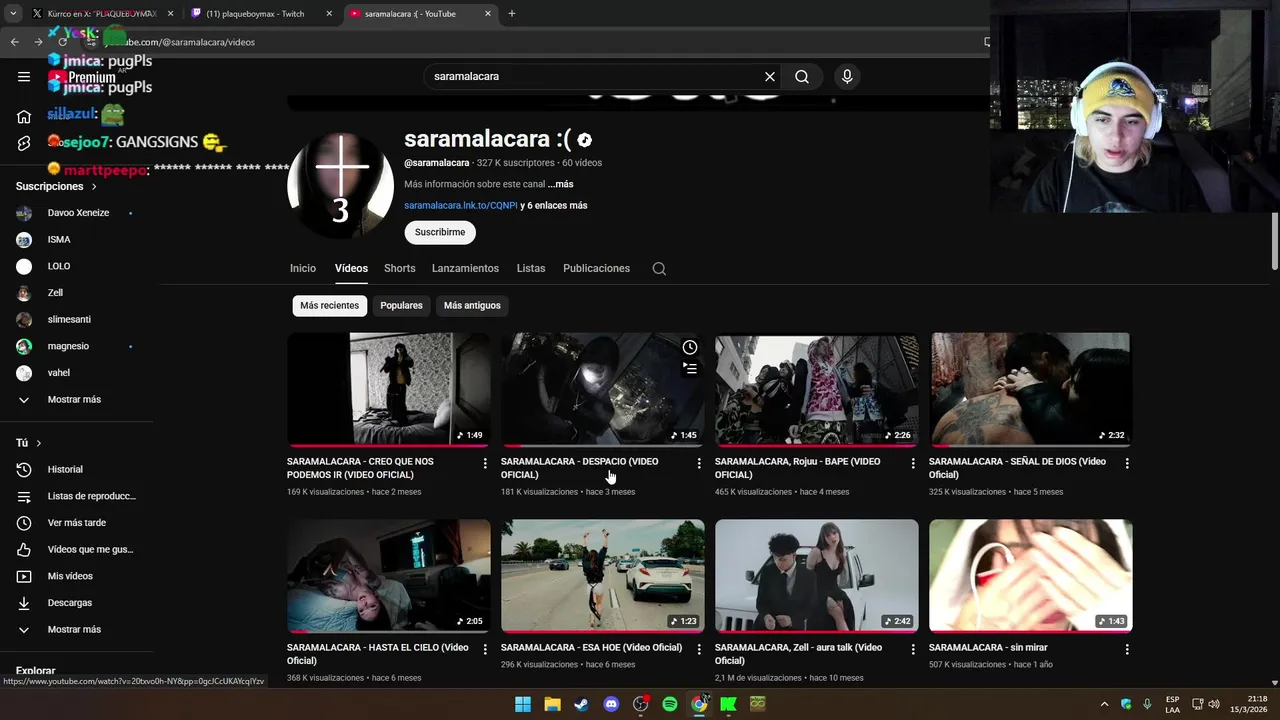Expand Mostrar más under Descargas
This screenshot has height=720, width=1280.
click(76, 629)
